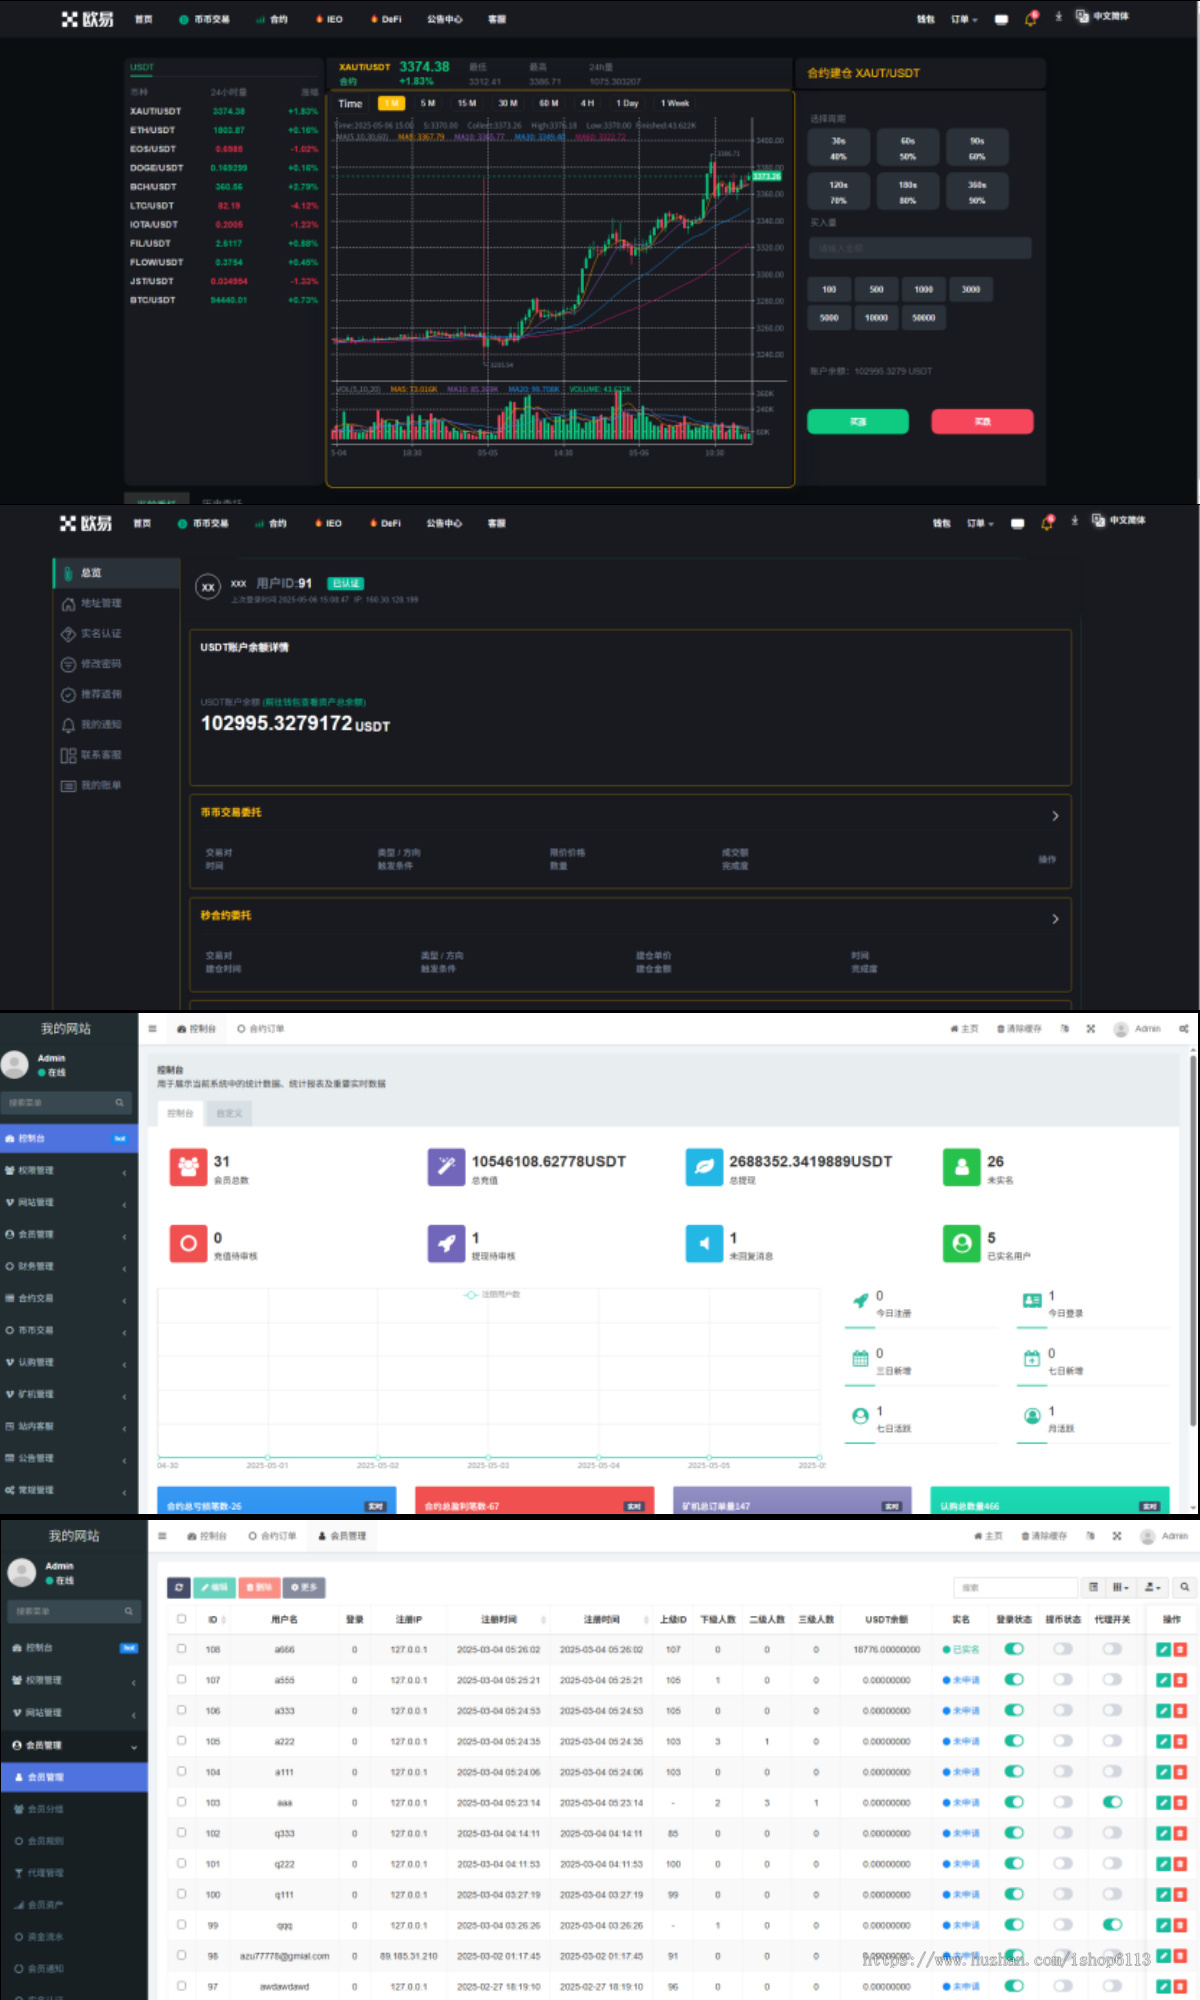The image size is (1200, 2000).
Task: Select the 30s 40% period option
Action: [838, 148]
